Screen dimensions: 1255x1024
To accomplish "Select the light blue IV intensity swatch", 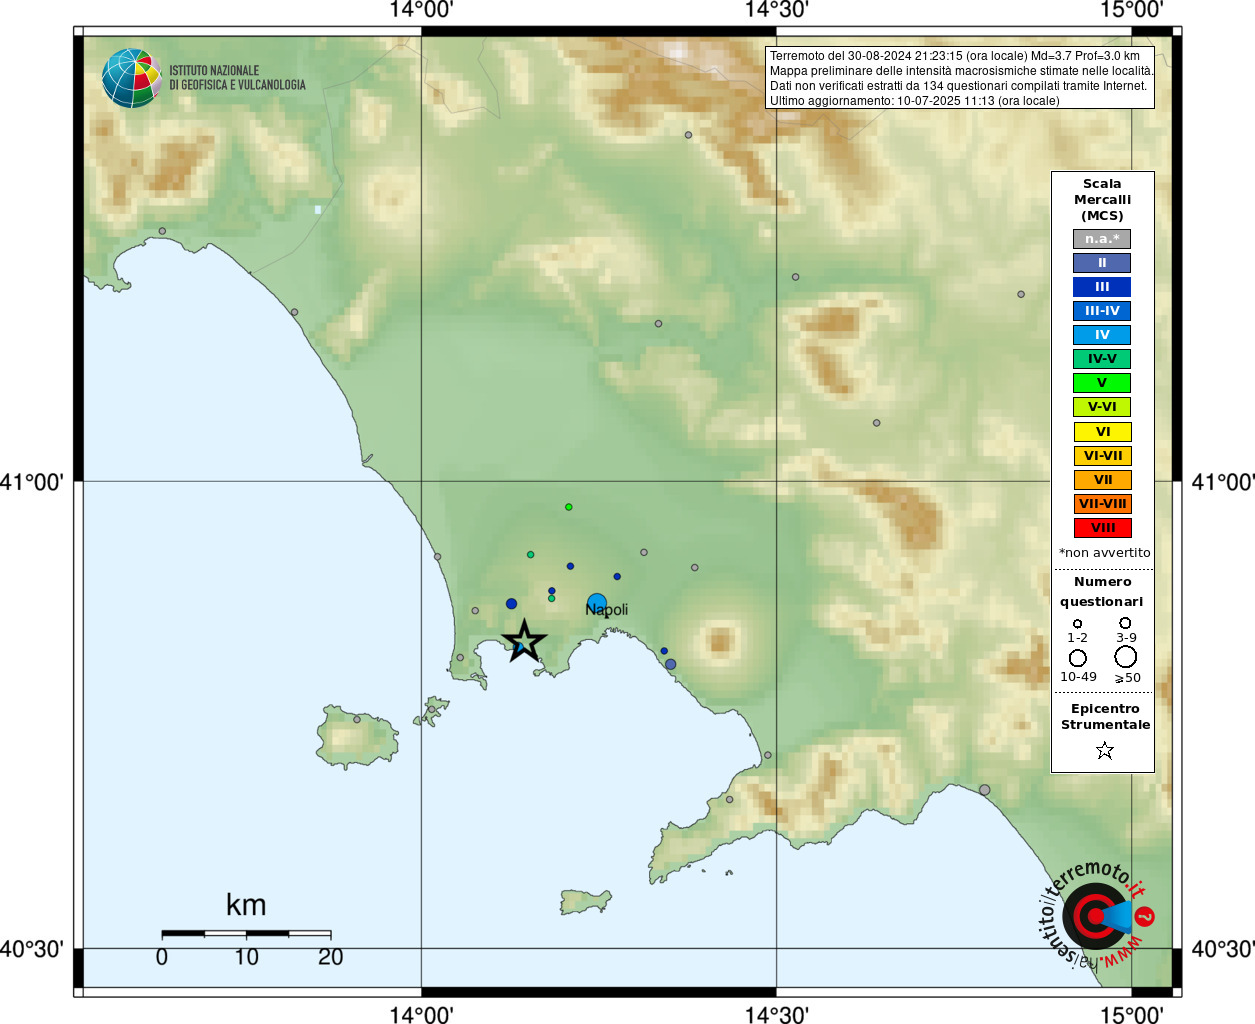I will pos(1102,335).
